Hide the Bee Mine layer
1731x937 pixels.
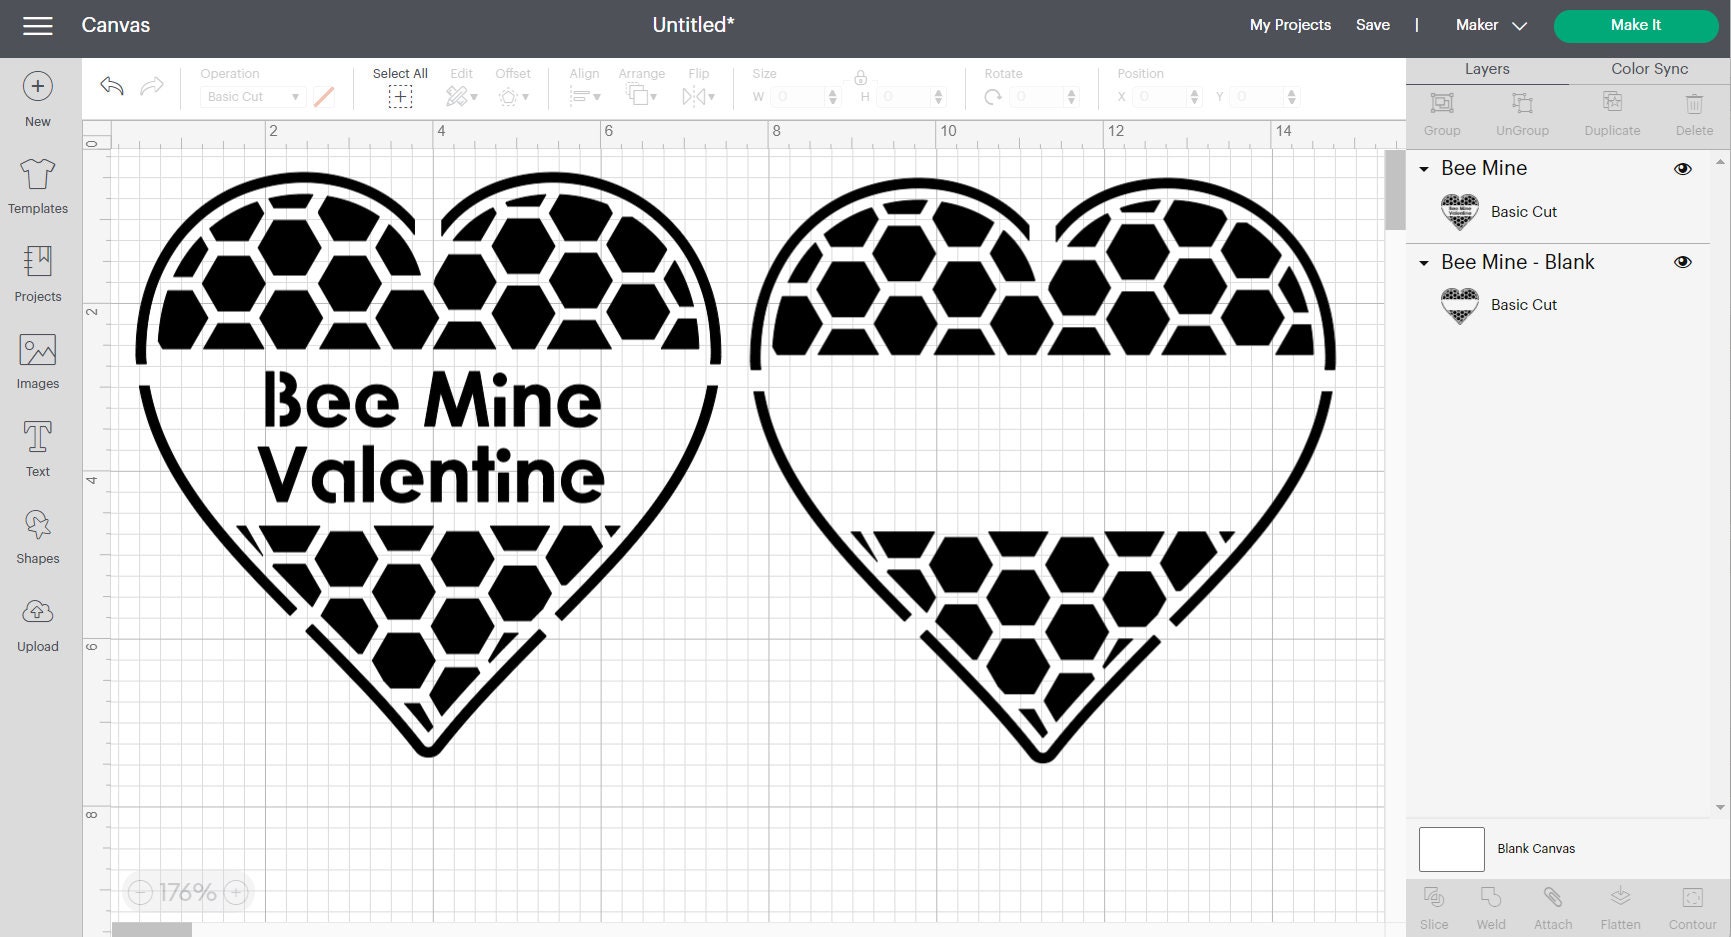pos(1683,169)
